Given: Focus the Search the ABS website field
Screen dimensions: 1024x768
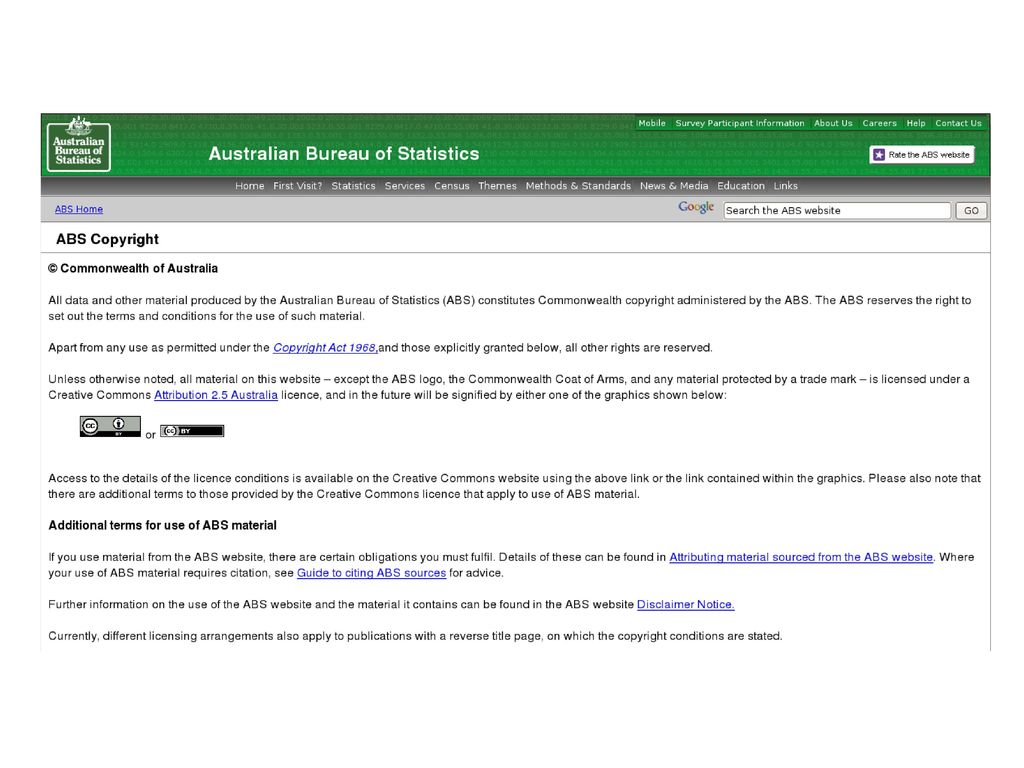Looking at the screenshot, I should pyautogui.click(x=837, y=210).
